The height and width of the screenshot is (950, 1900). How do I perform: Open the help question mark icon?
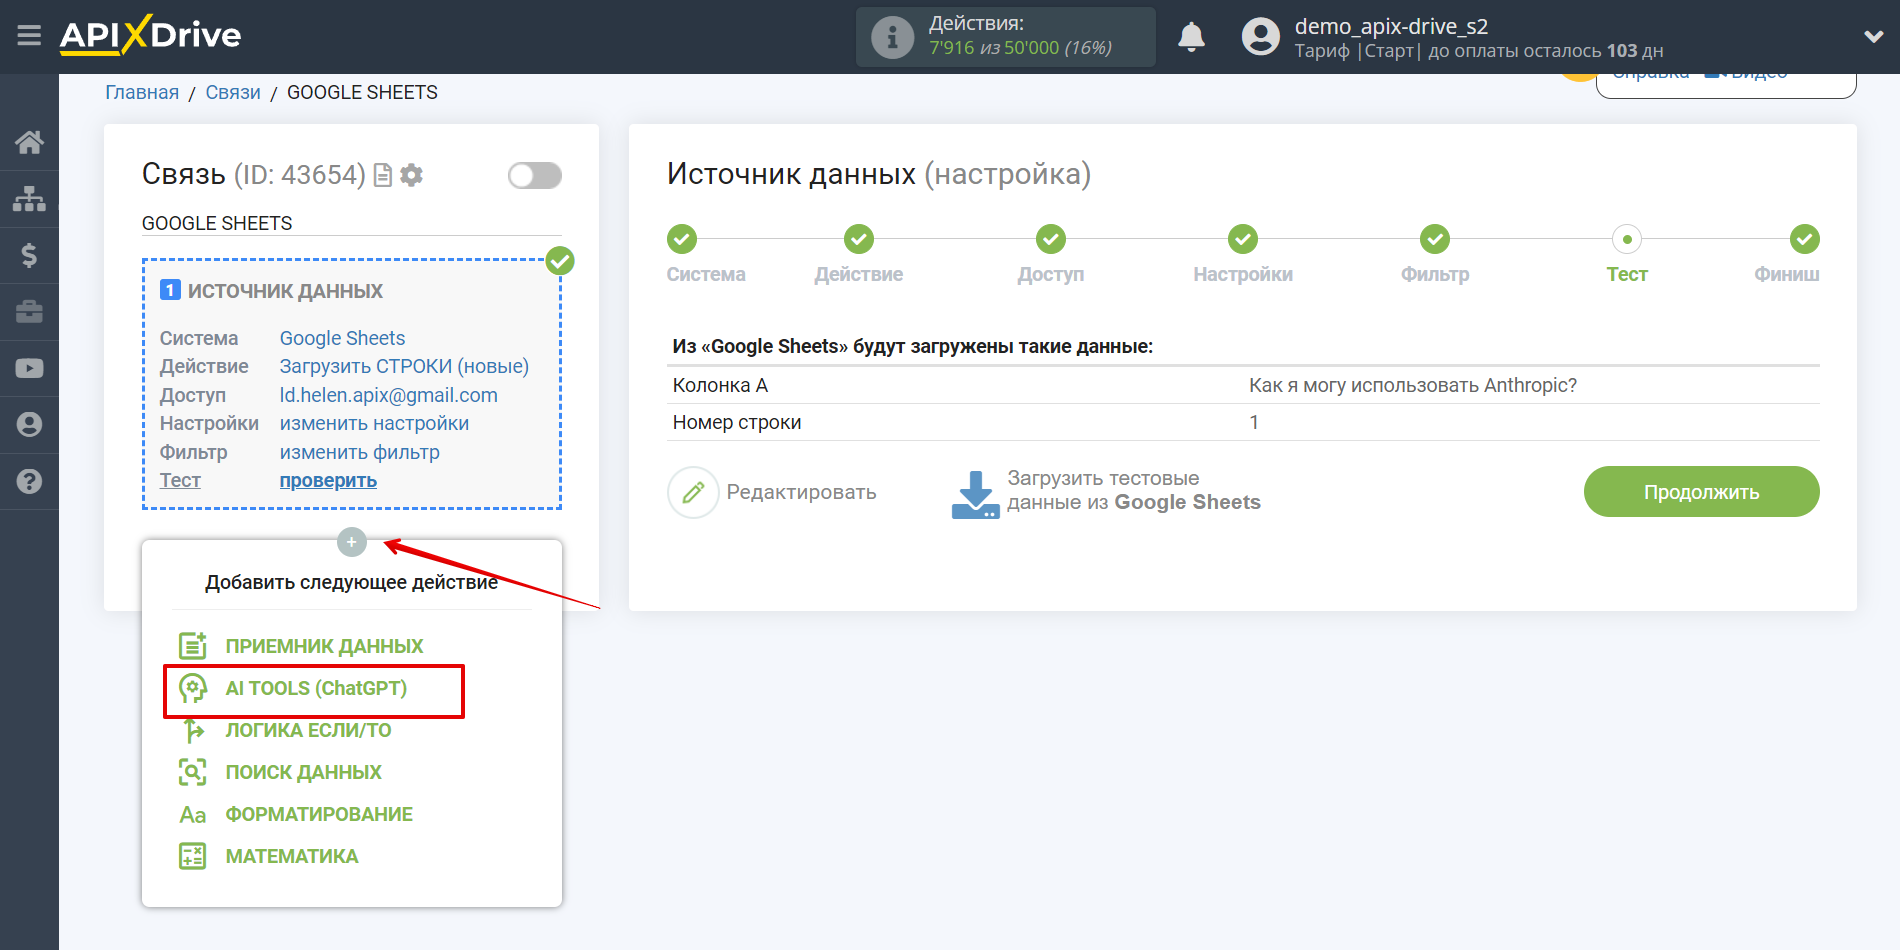pyautogui.click(x=29, y=481)
